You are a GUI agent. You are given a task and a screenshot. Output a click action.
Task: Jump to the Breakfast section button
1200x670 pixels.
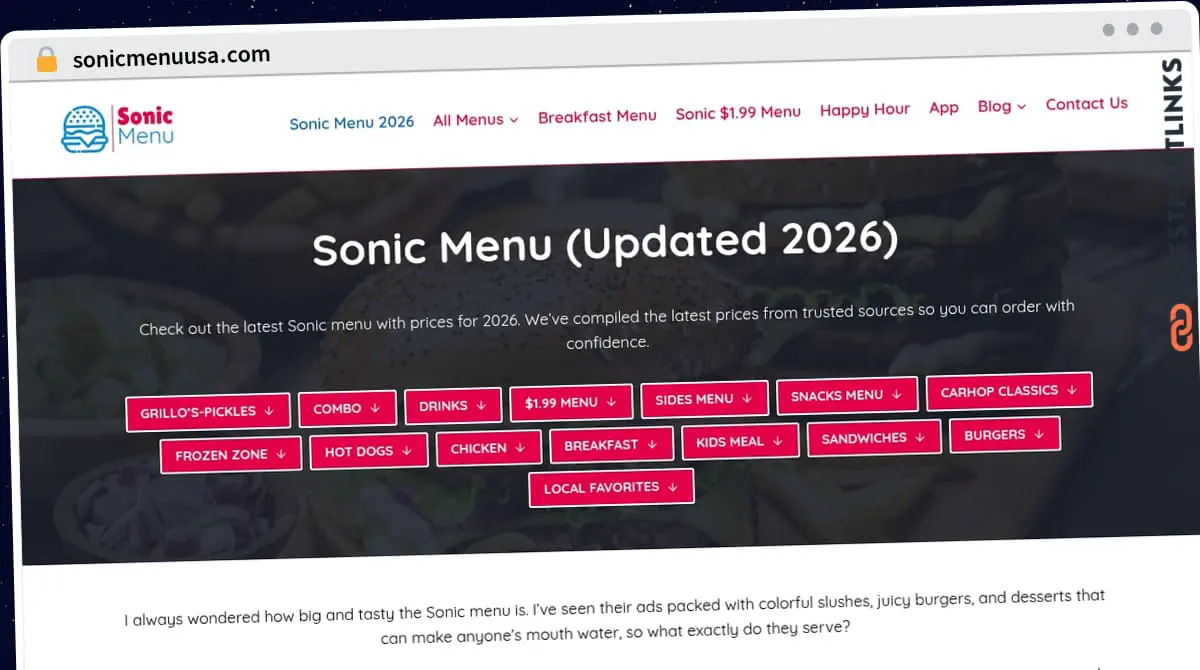tap(611, 444)
